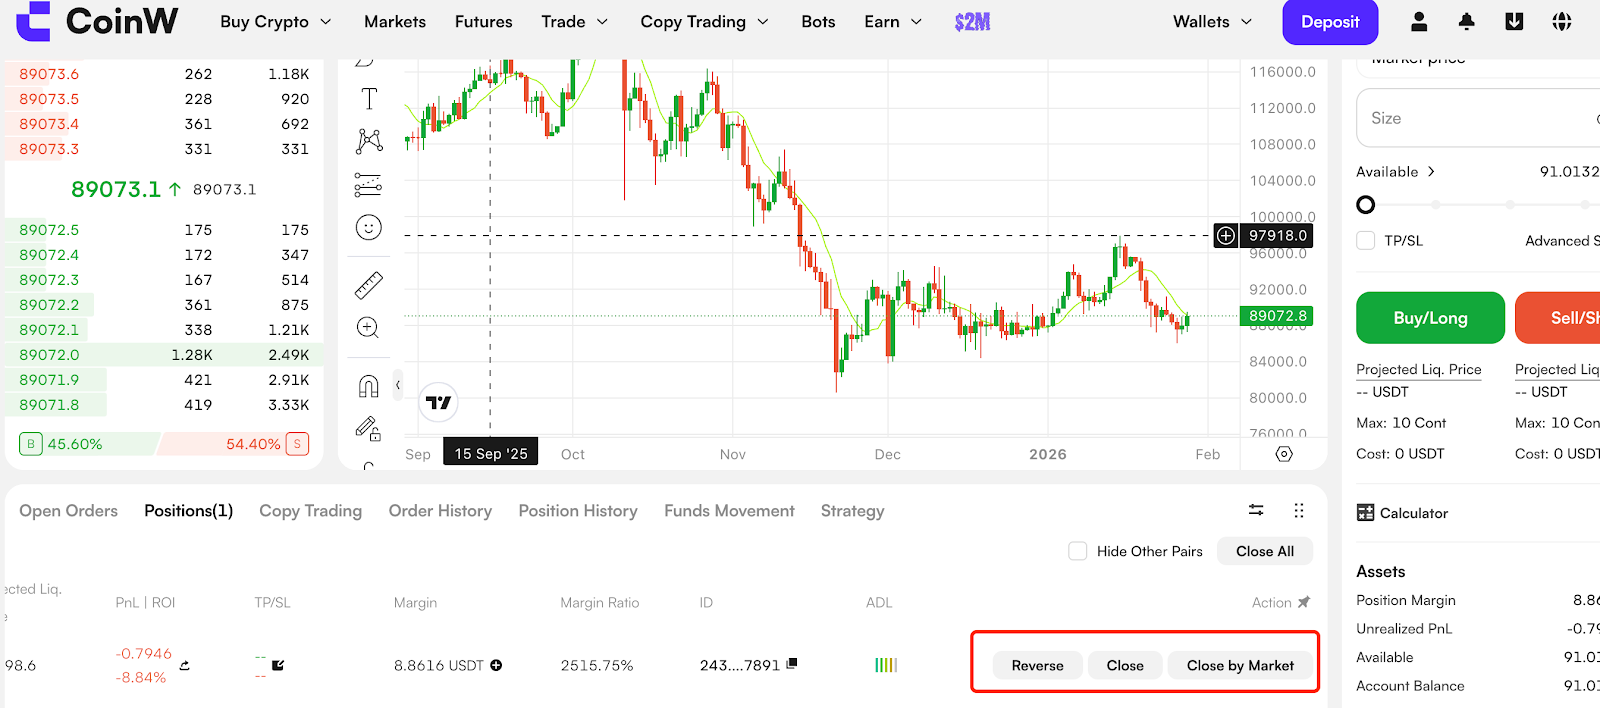Click the globe language icon
This screenshot has width=1600, height=708.
click(1561, 22)
